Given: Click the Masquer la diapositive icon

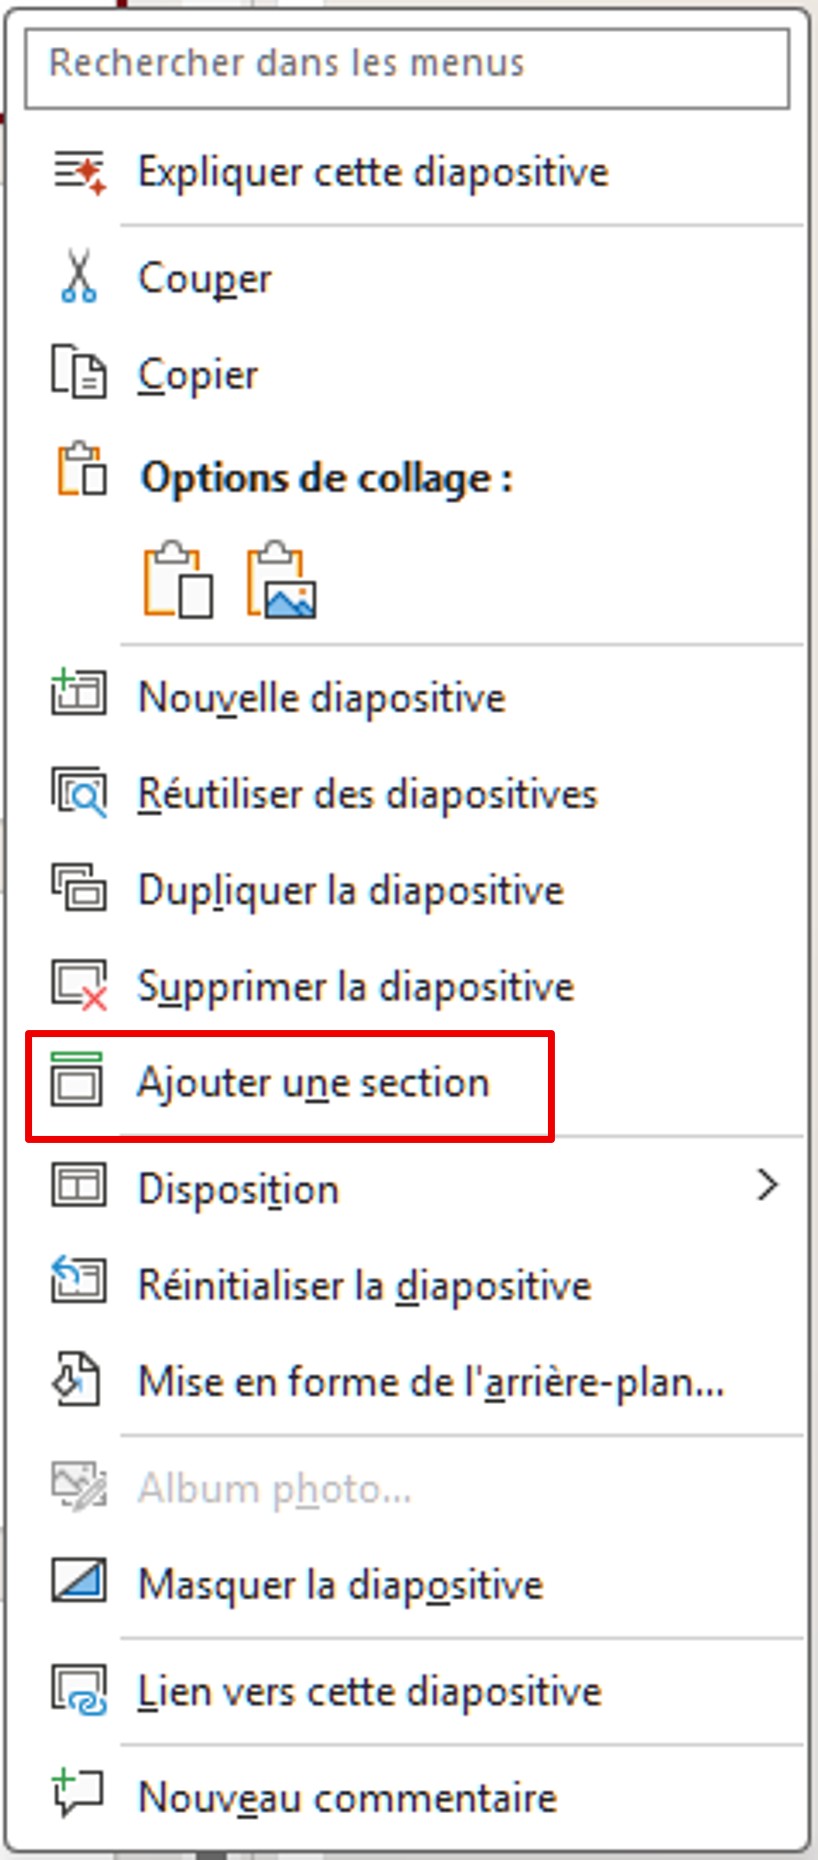Looking at the screenshot, I should pos(79,1582).
